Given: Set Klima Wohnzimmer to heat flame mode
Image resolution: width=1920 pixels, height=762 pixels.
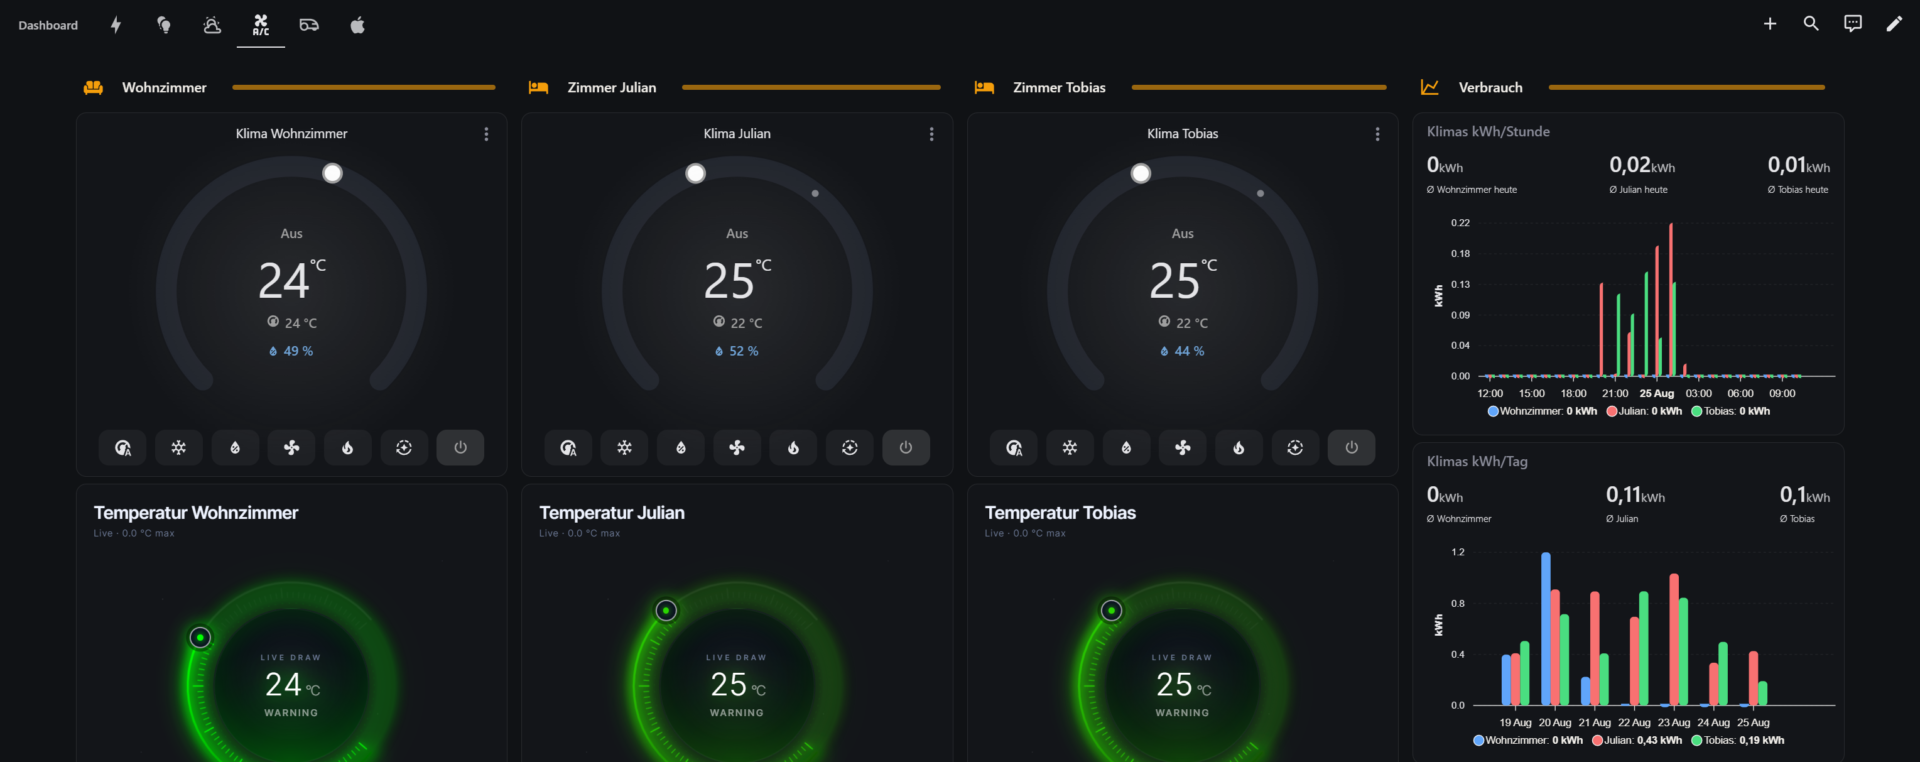Looking at the screenshot, I should pos(348,448).
